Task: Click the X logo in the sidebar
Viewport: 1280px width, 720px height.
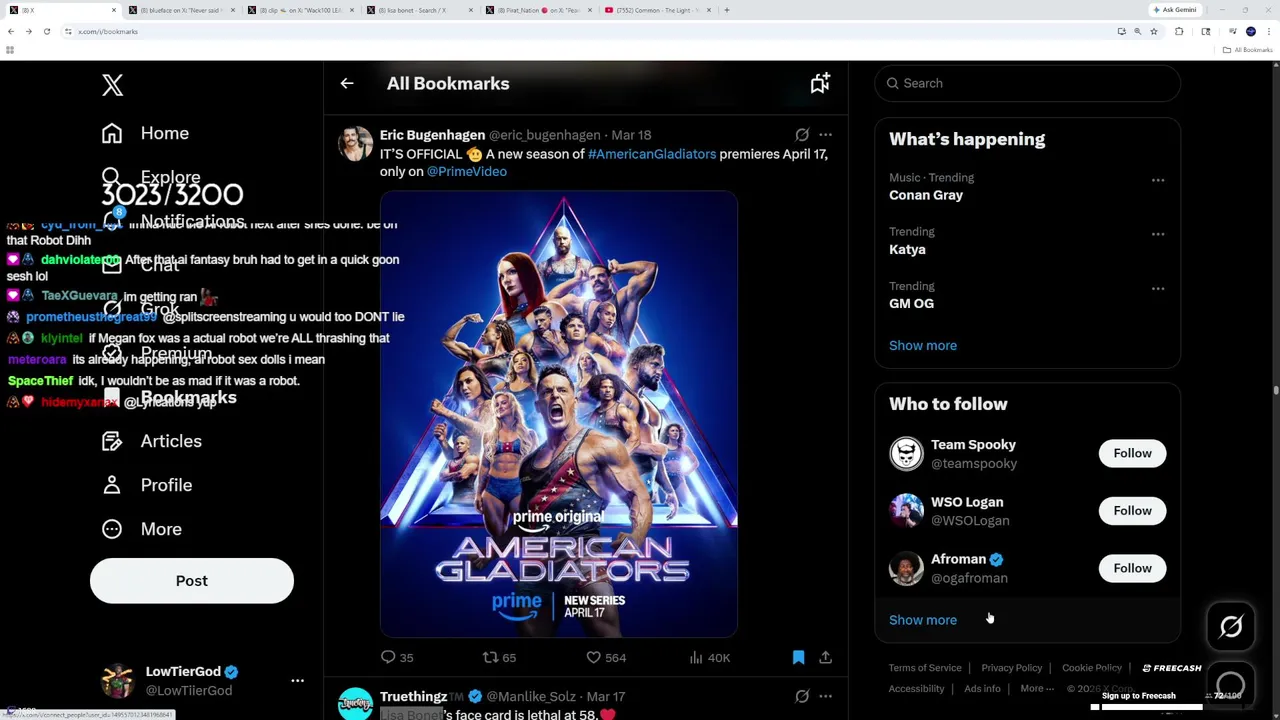Action: point(112,85)
